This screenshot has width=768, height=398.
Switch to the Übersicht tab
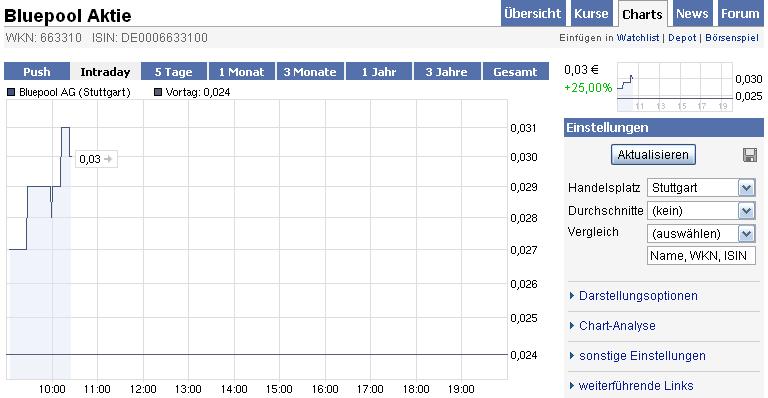pos(533,14)
